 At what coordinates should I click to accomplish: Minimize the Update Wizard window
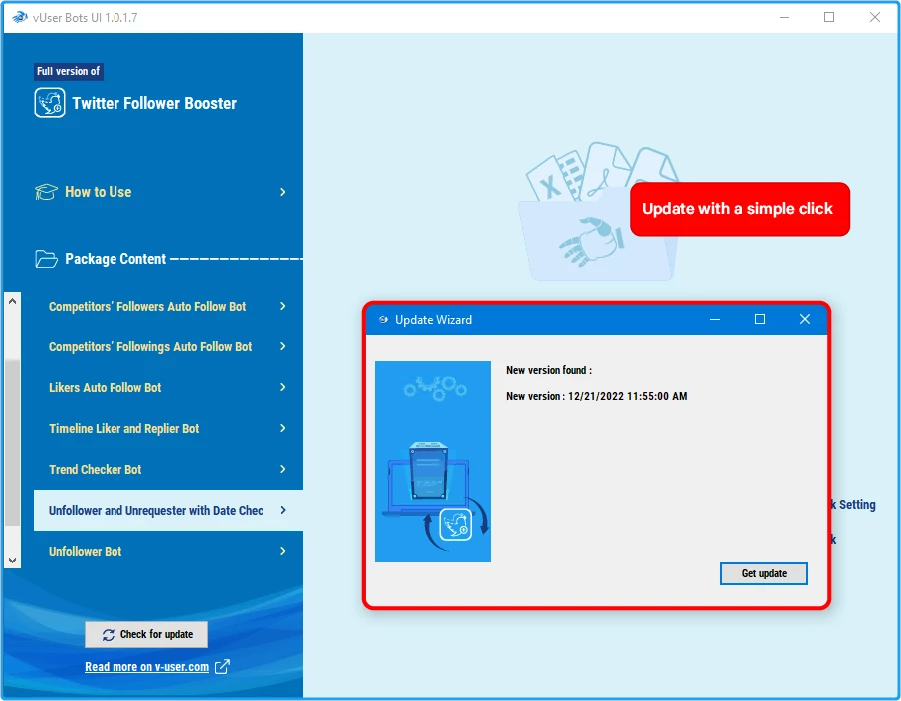tap(715, 319)
